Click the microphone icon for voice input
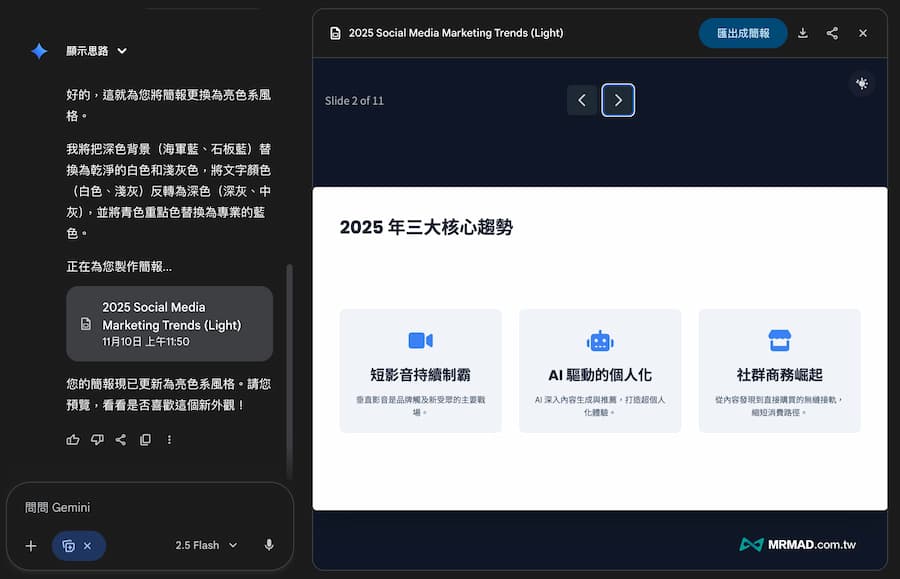The height and width of the screenshot is (579, 900). [x=268, y=545]
